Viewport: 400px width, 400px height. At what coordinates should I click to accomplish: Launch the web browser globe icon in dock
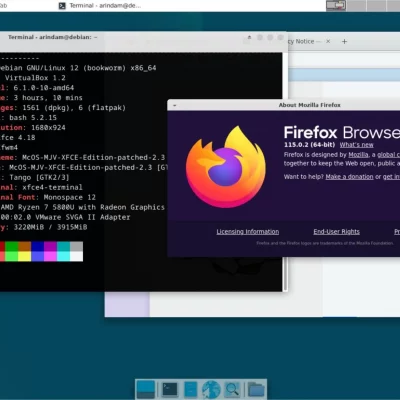[211, 389]
